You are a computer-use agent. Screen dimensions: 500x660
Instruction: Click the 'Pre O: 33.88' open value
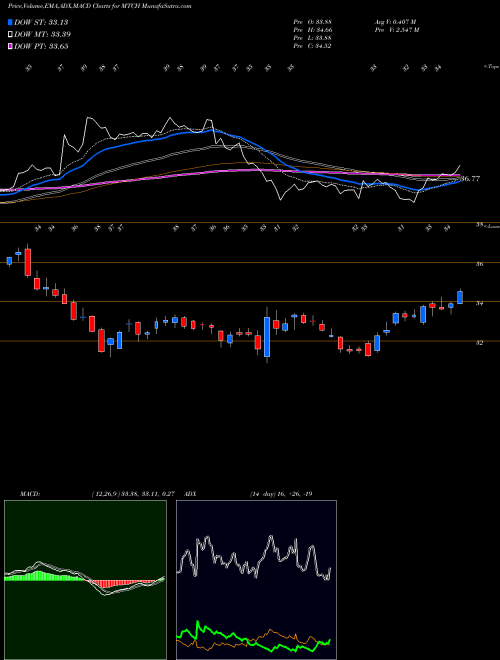312,22
